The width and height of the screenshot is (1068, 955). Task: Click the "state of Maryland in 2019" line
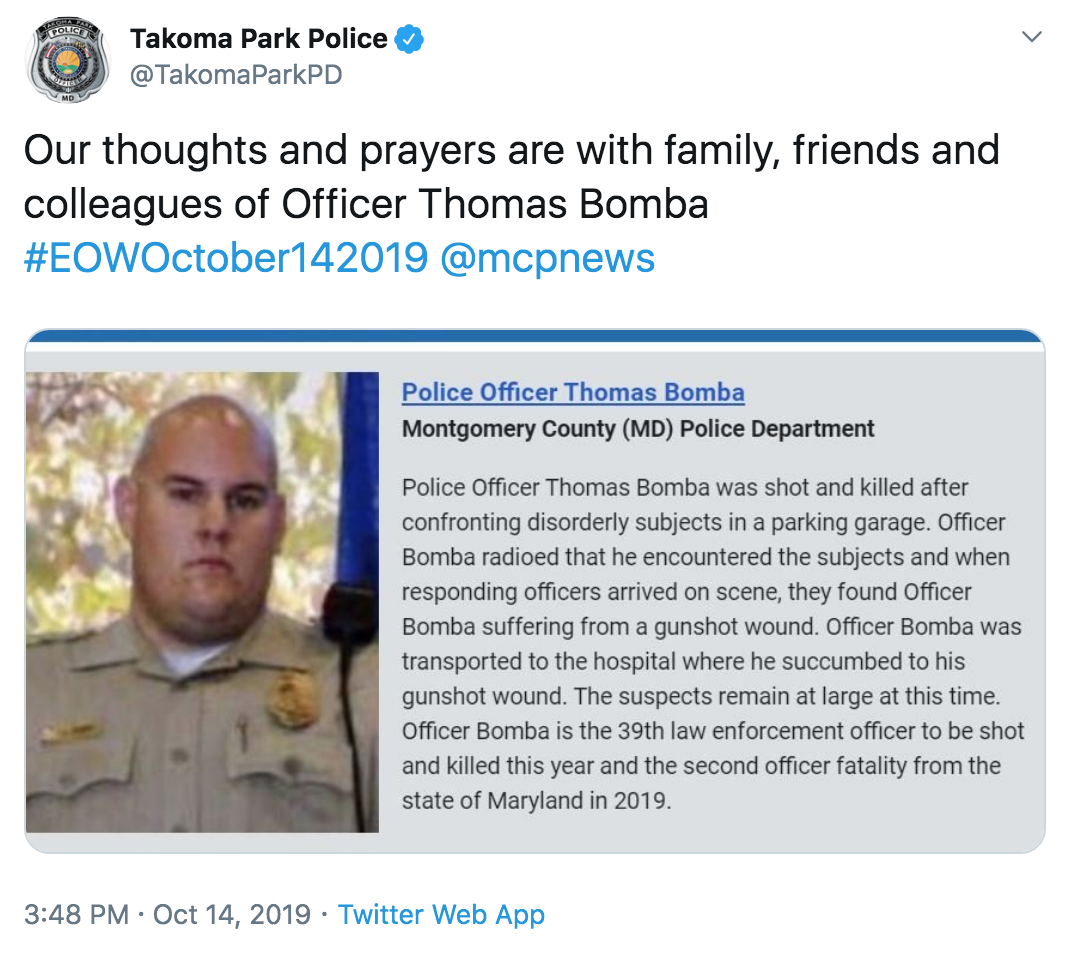536,800
